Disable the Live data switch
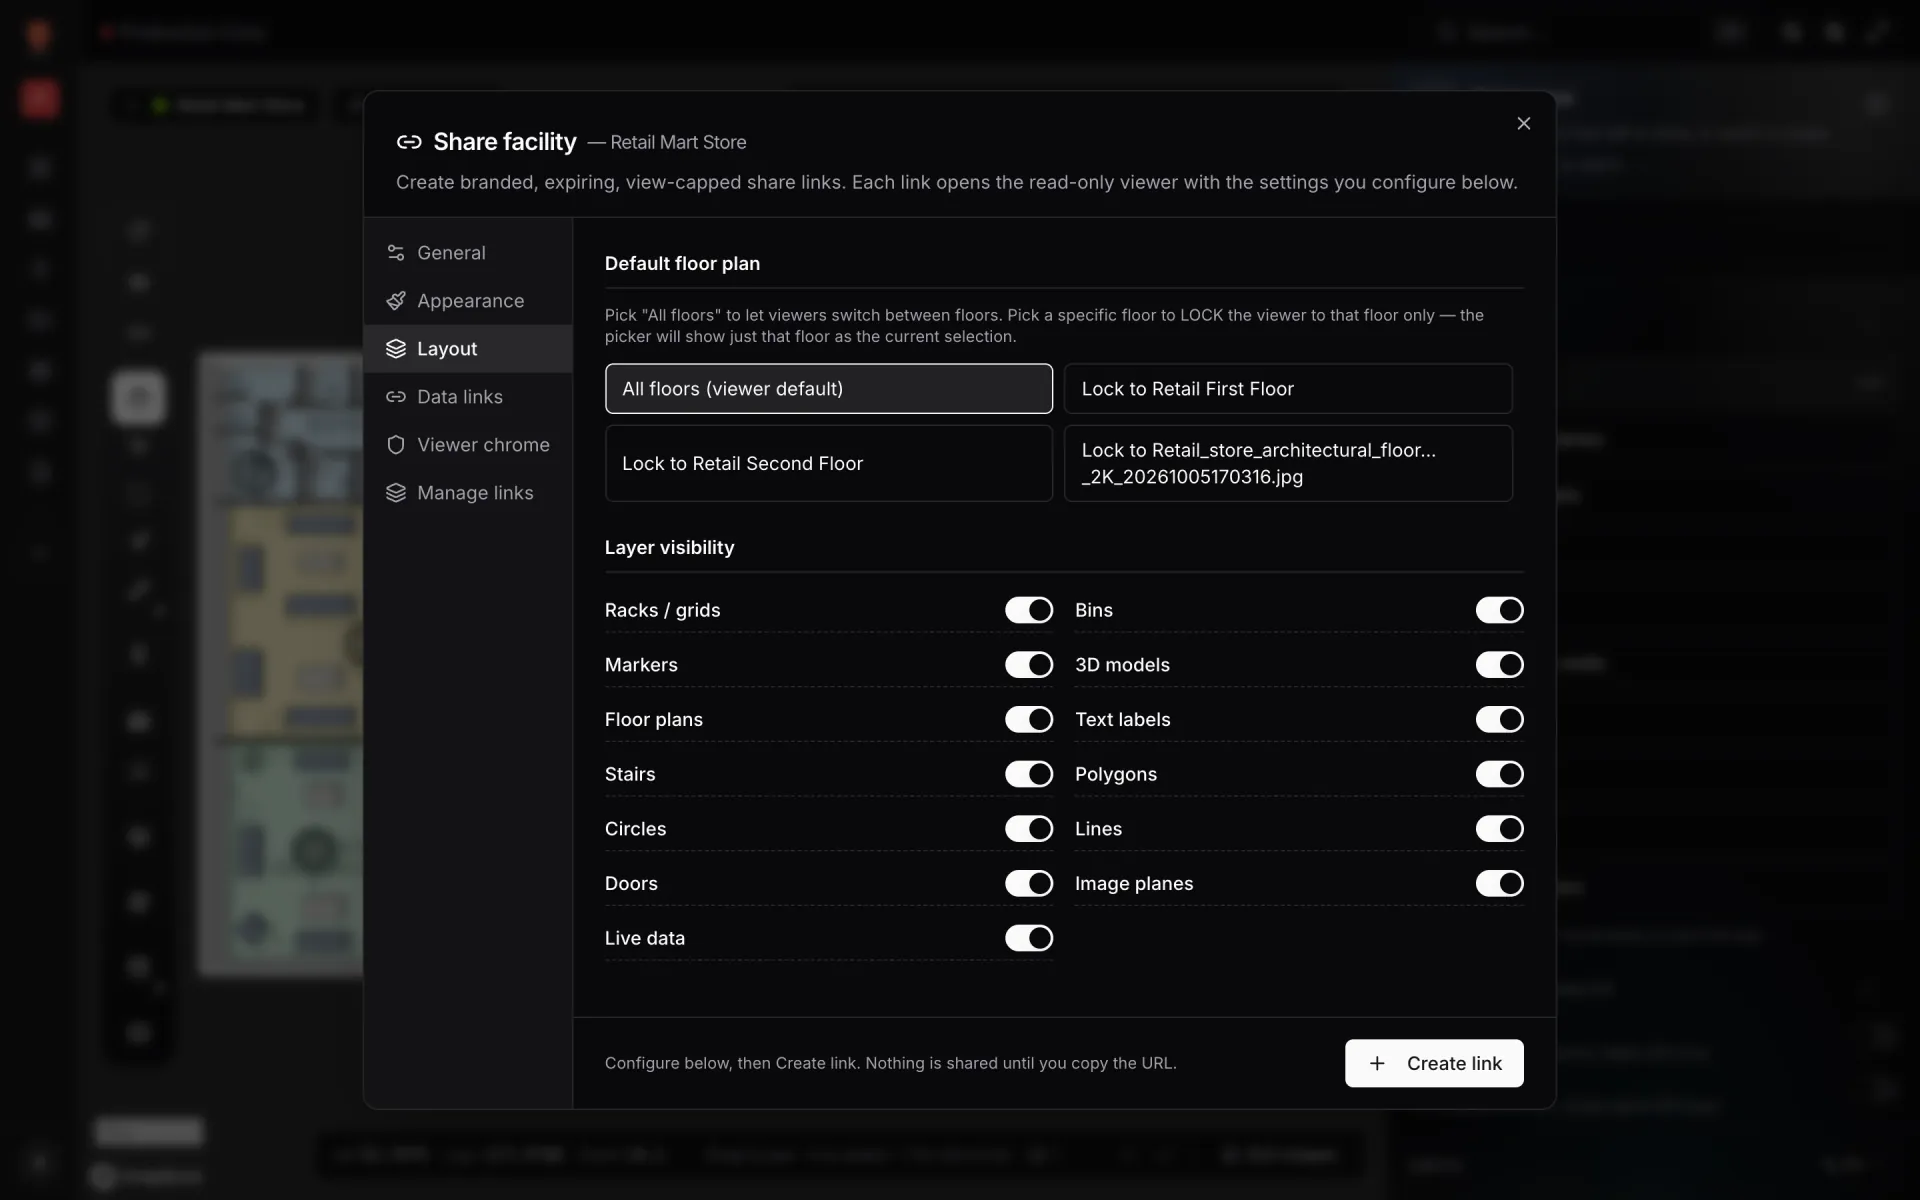The image size is (1920, 1200). (1029, 938)
